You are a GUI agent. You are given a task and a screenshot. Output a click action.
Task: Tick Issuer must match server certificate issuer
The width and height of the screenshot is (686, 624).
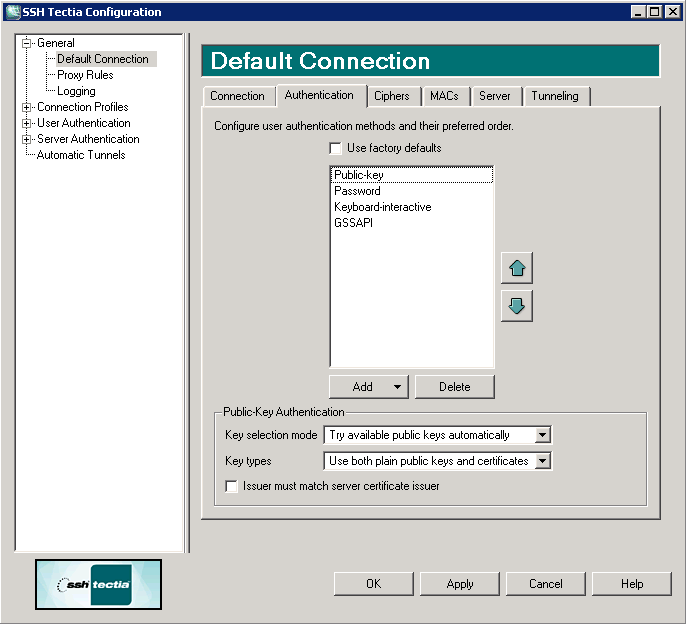[231, 486]
